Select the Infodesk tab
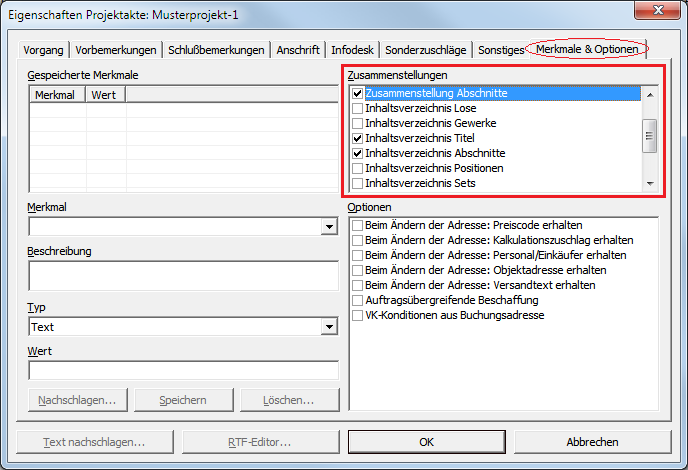This screenshot has width=688, height=470. [x=353, y=49]
